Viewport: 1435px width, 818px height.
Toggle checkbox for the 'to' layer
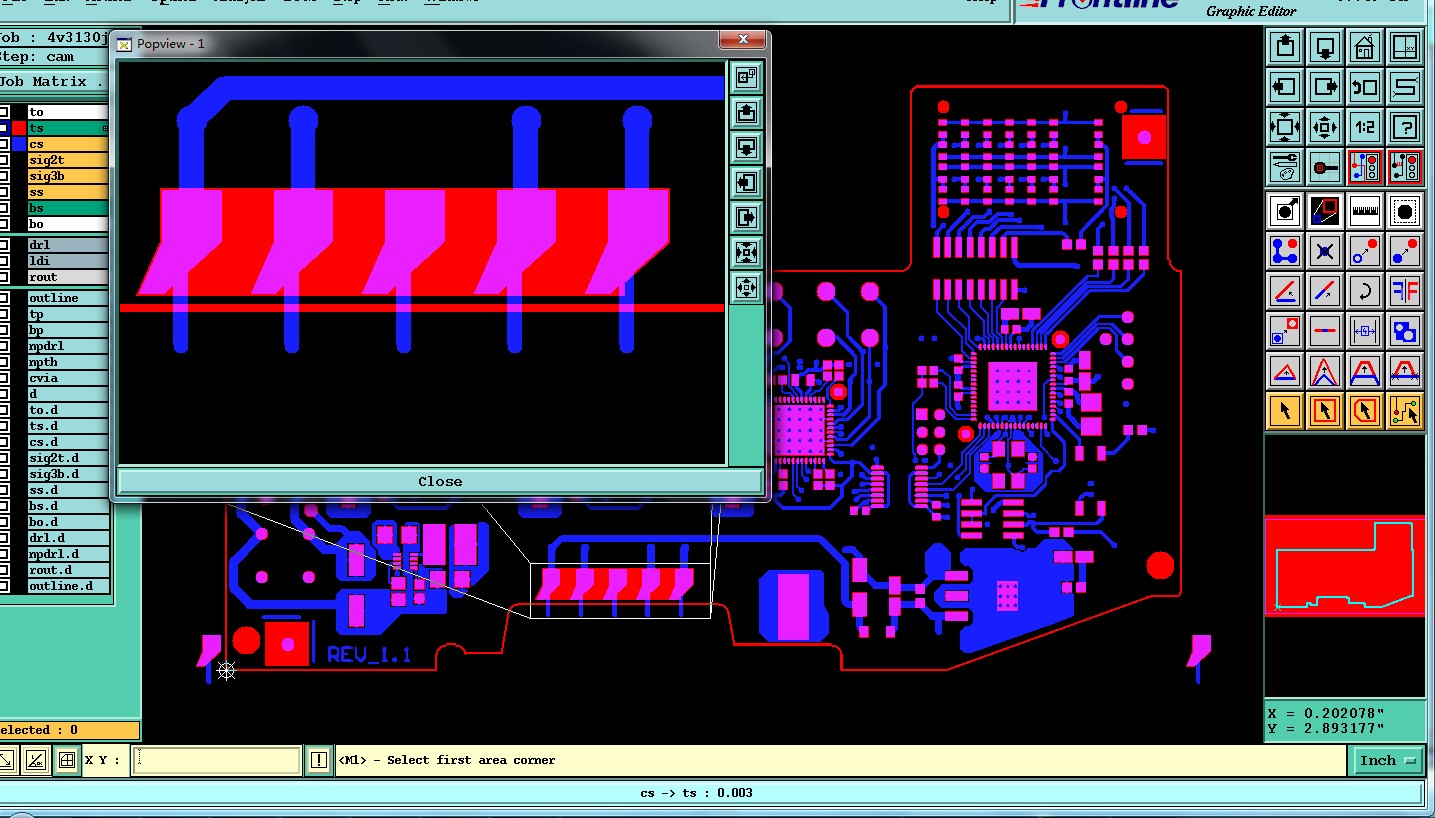[4, 112]
